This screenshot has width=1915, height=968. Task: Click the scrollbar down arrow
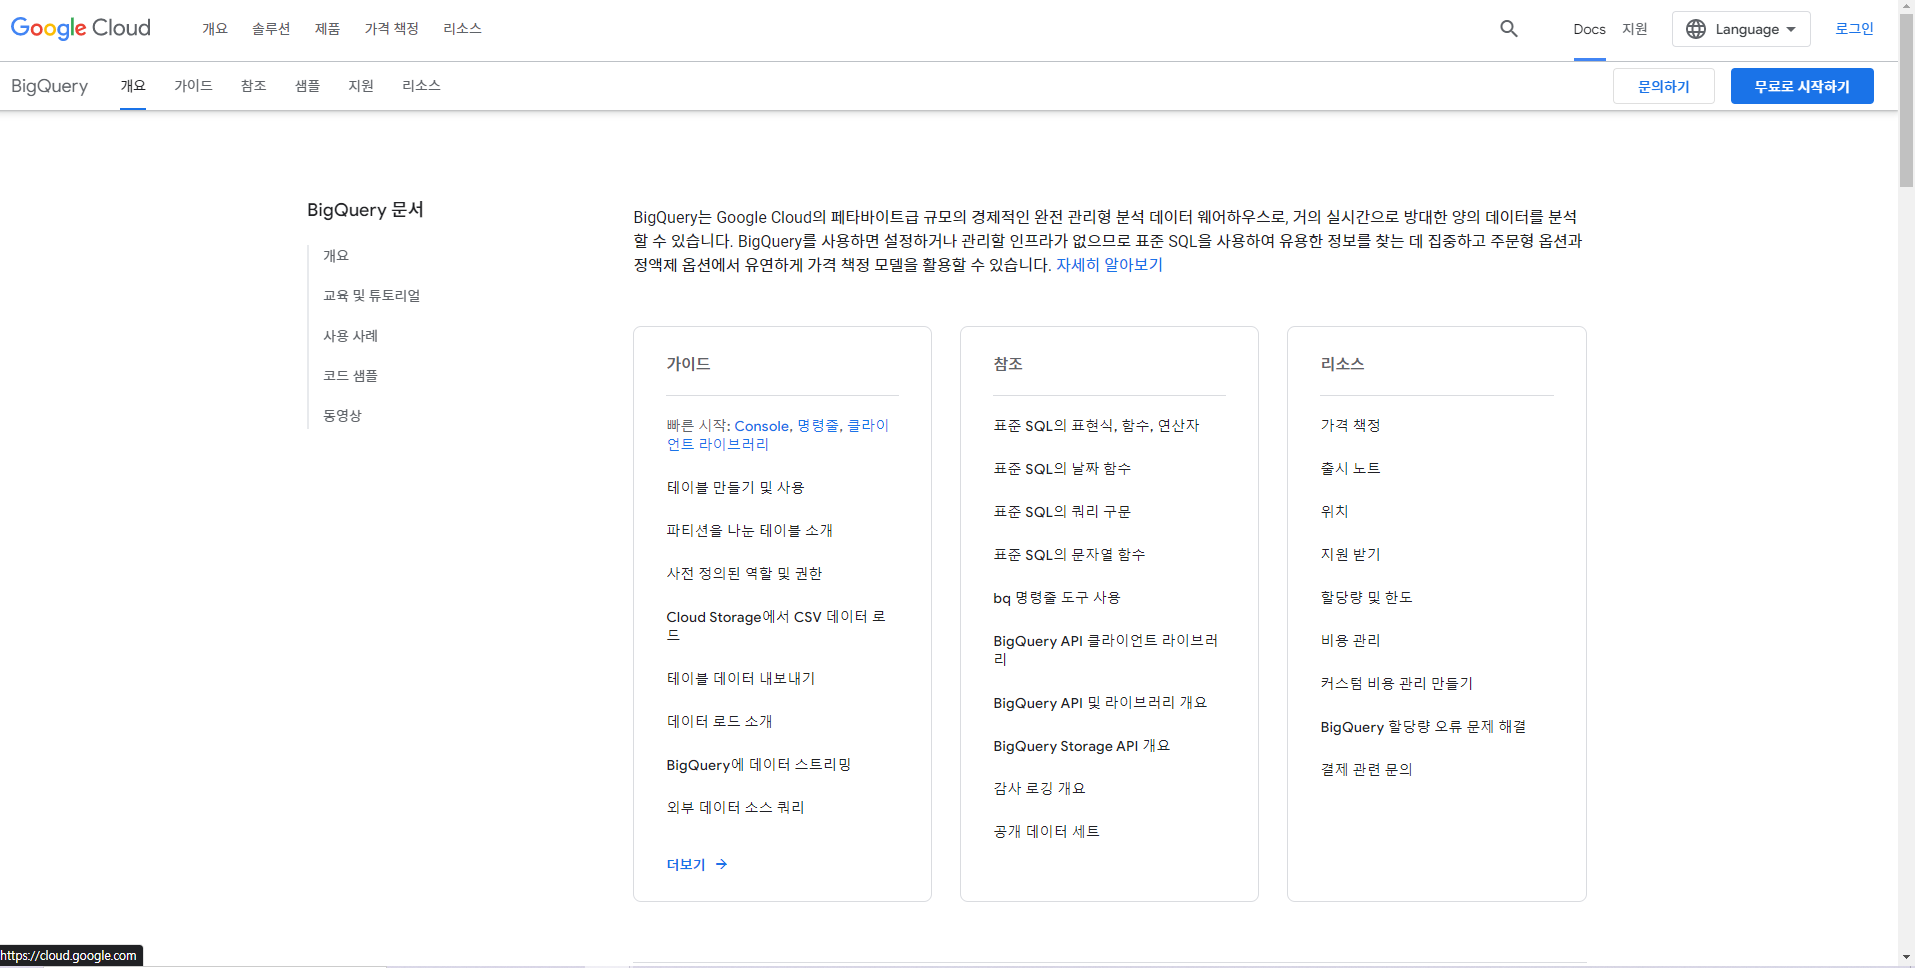[x=1906, y=958]
